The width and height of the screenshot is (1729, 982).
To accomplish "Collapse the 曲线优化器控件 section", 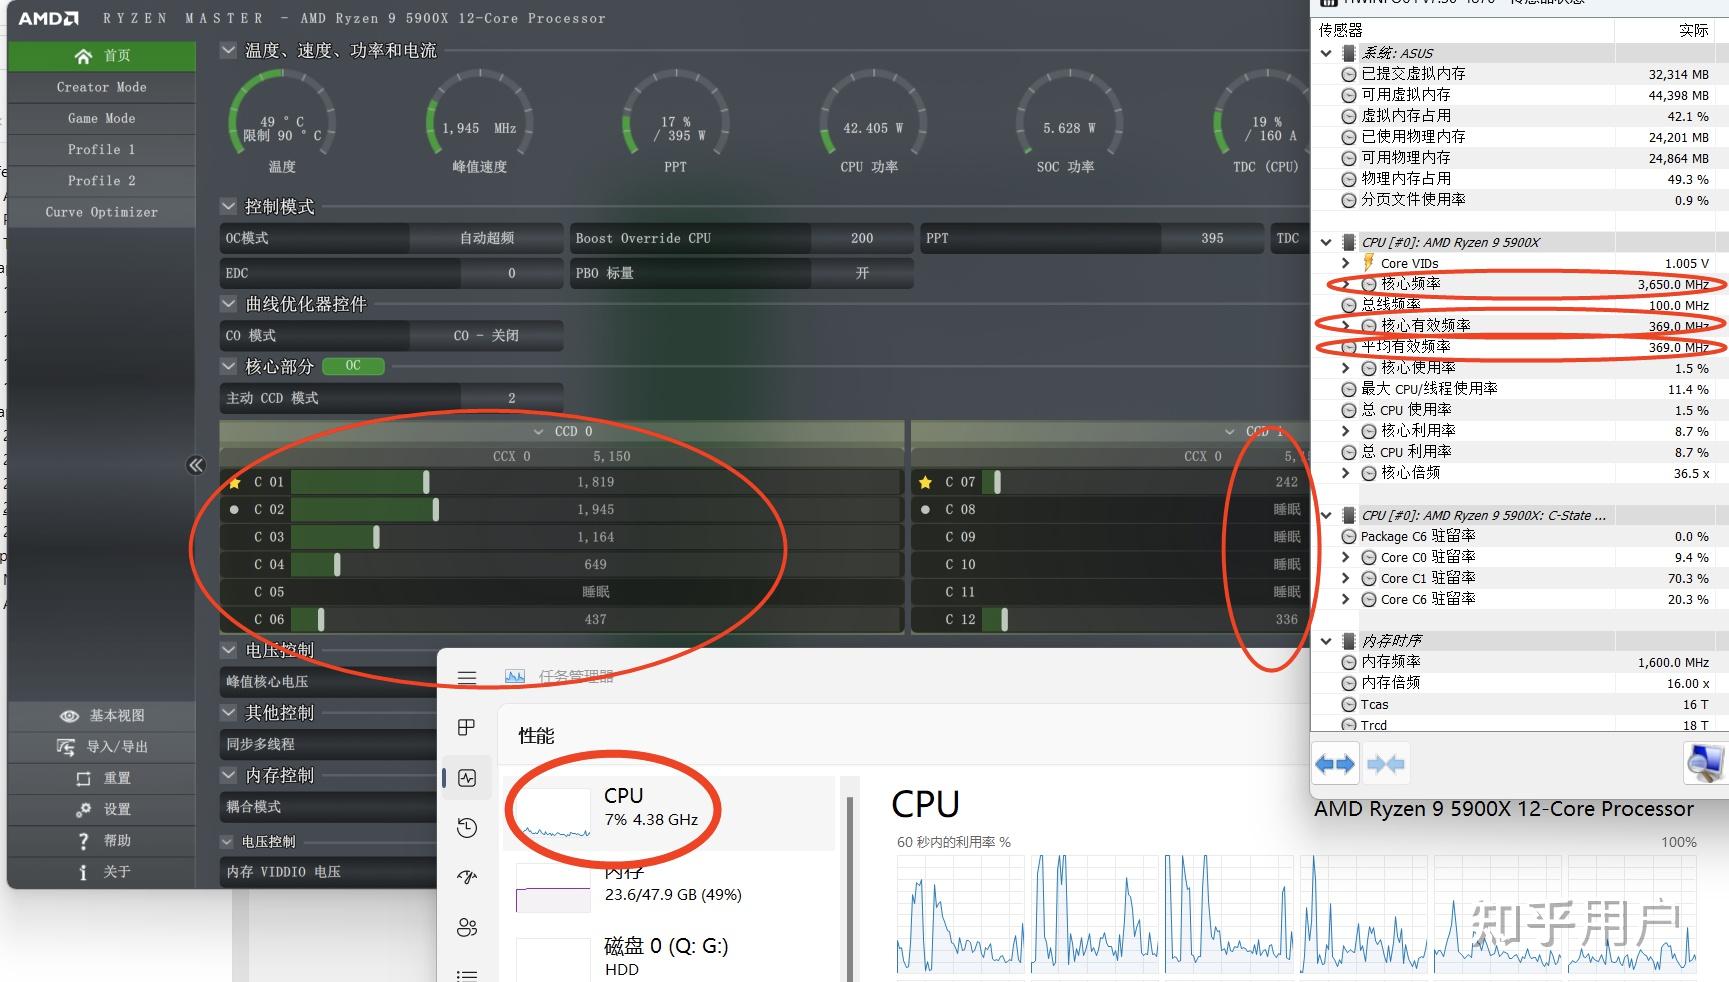I will click(x=228, y=303).
